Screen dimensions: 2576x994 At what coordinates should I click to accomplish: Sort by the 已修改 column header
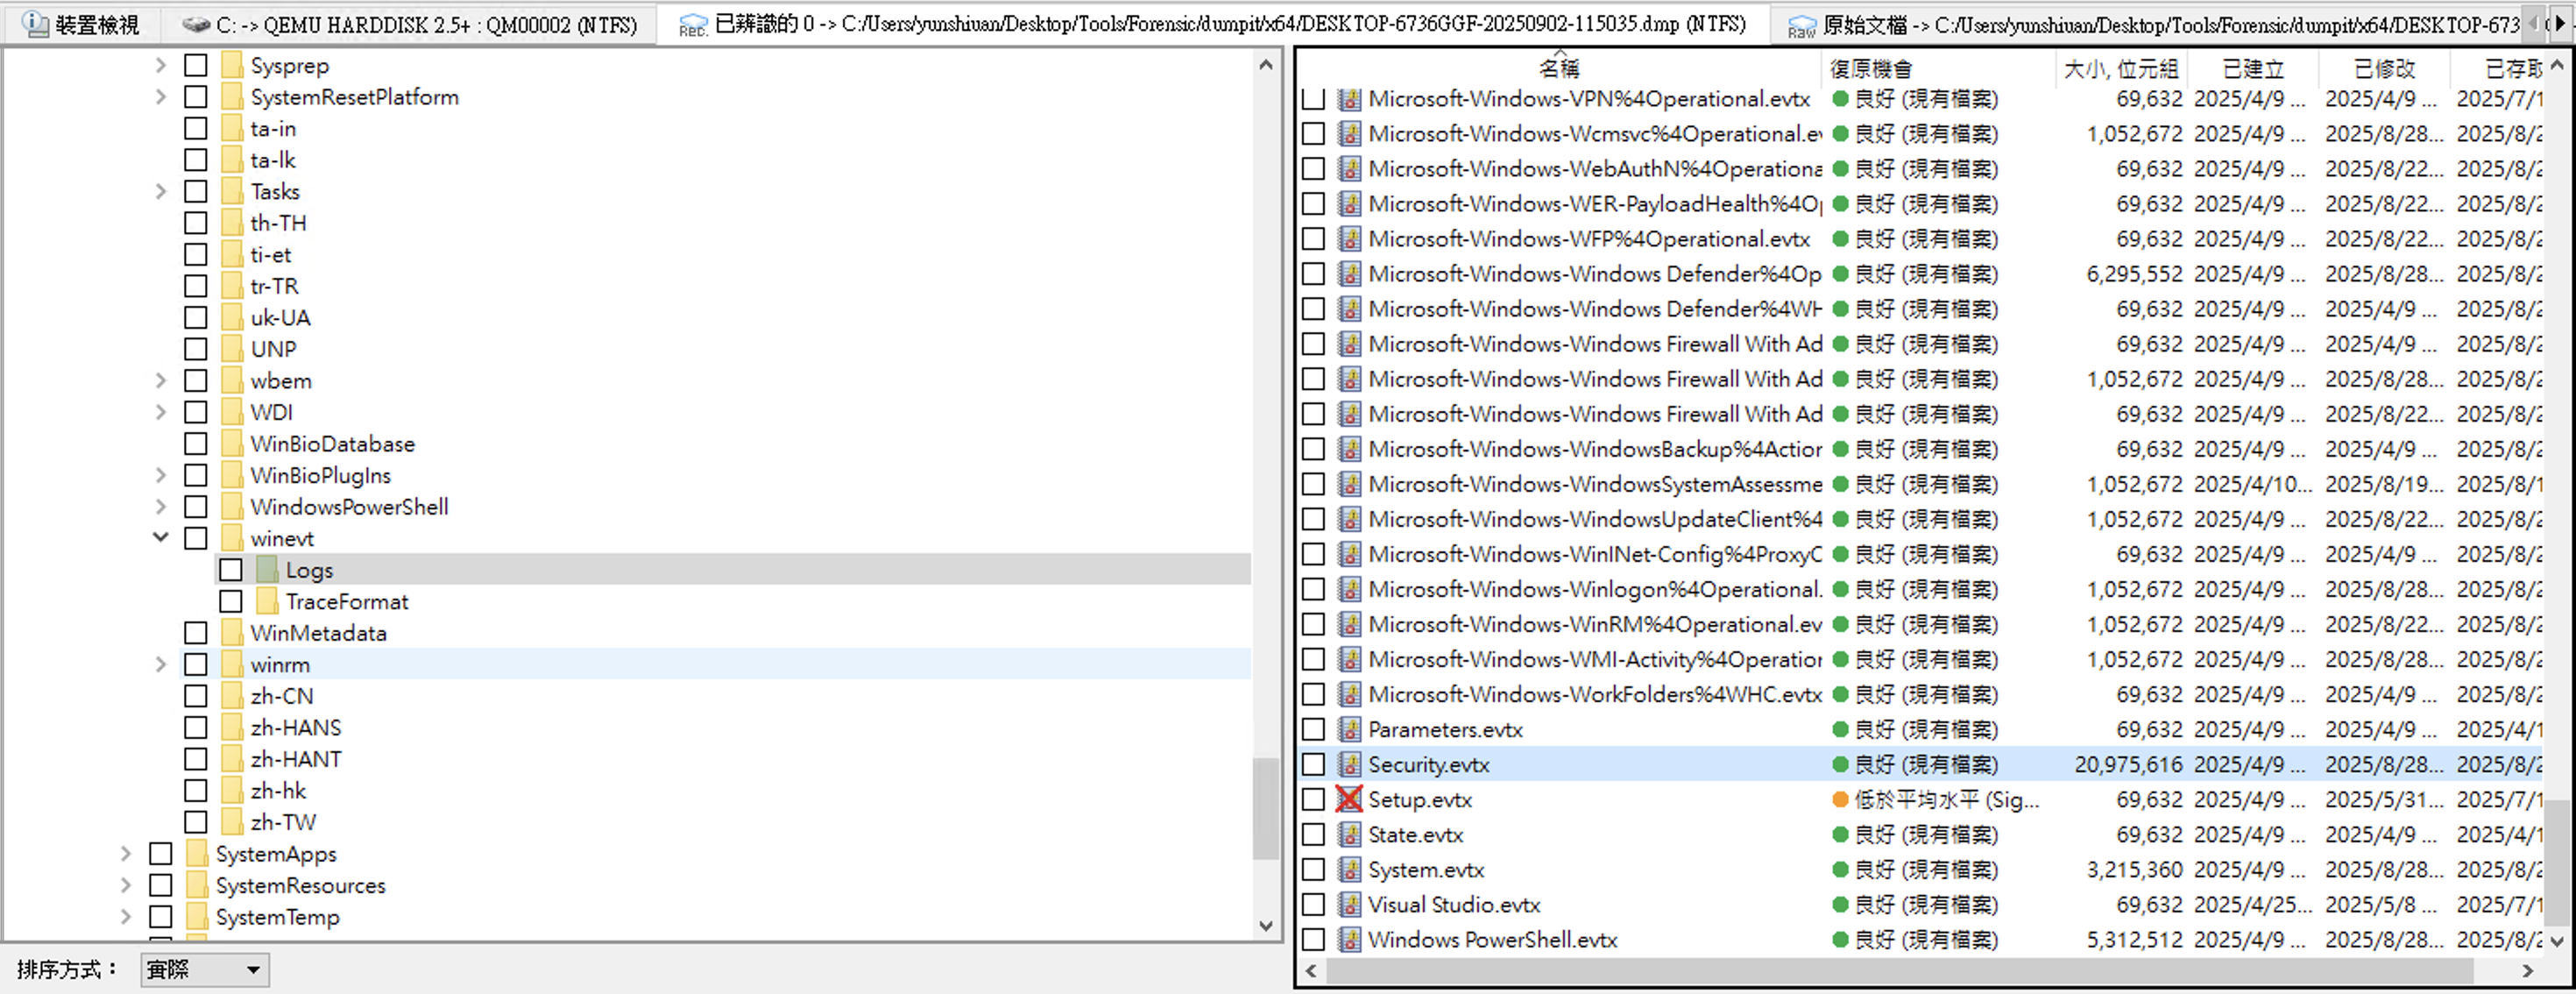click(x=2384, y=68)
